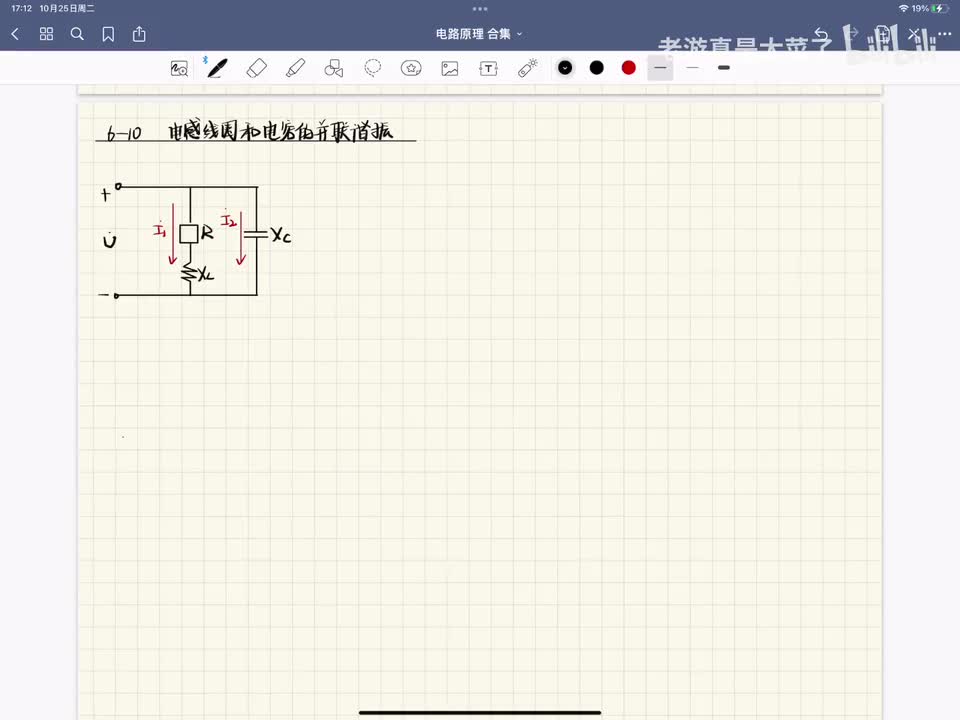This screenshot has width=960, height=720.
Task: Select the zoom window writing tool
Action: (179, 69)
